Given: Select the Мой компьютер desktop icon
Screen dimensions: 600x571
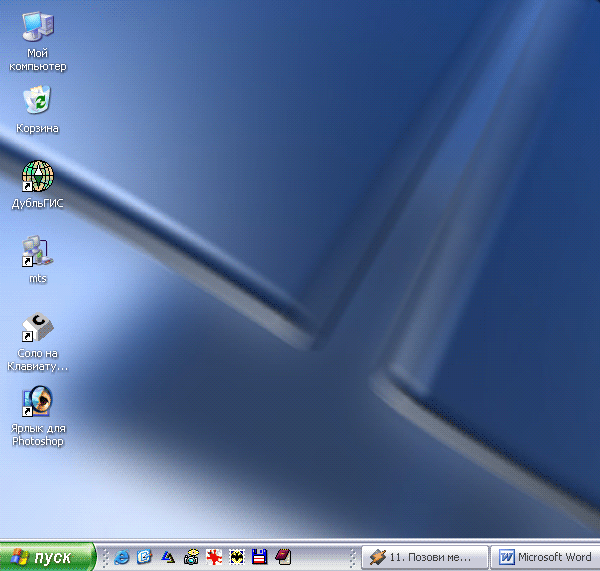Looking at the screenshot, I should [38, 26].
